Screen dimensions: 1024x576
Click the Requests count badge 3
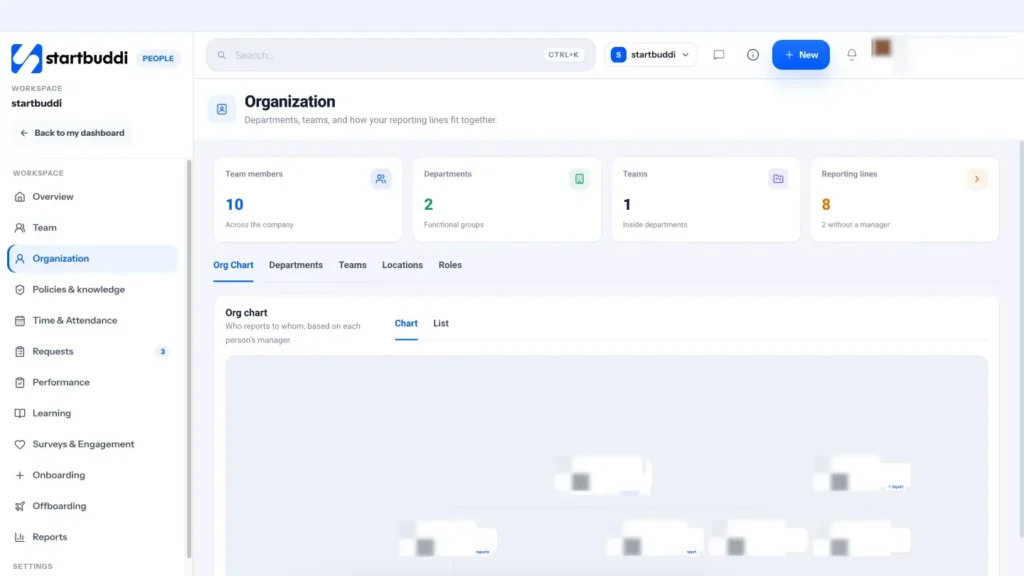coord(163,351)
